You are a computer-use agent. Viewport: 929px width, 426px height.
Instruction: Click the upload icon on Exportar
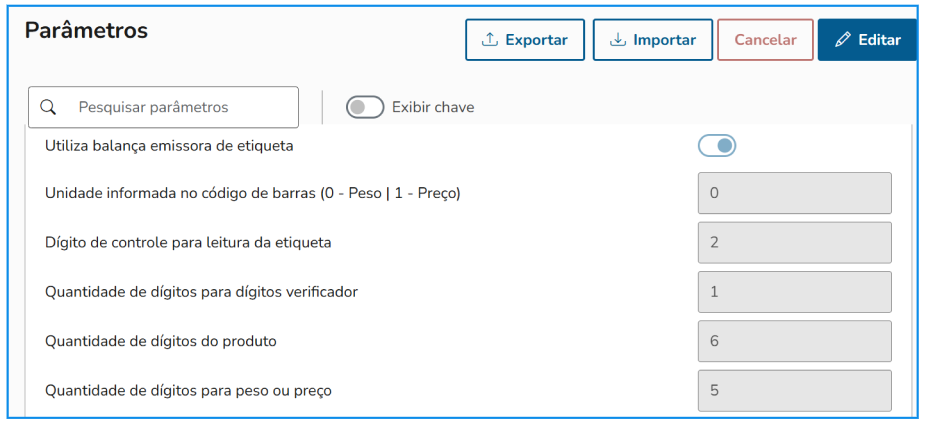[x=490, y=40]
